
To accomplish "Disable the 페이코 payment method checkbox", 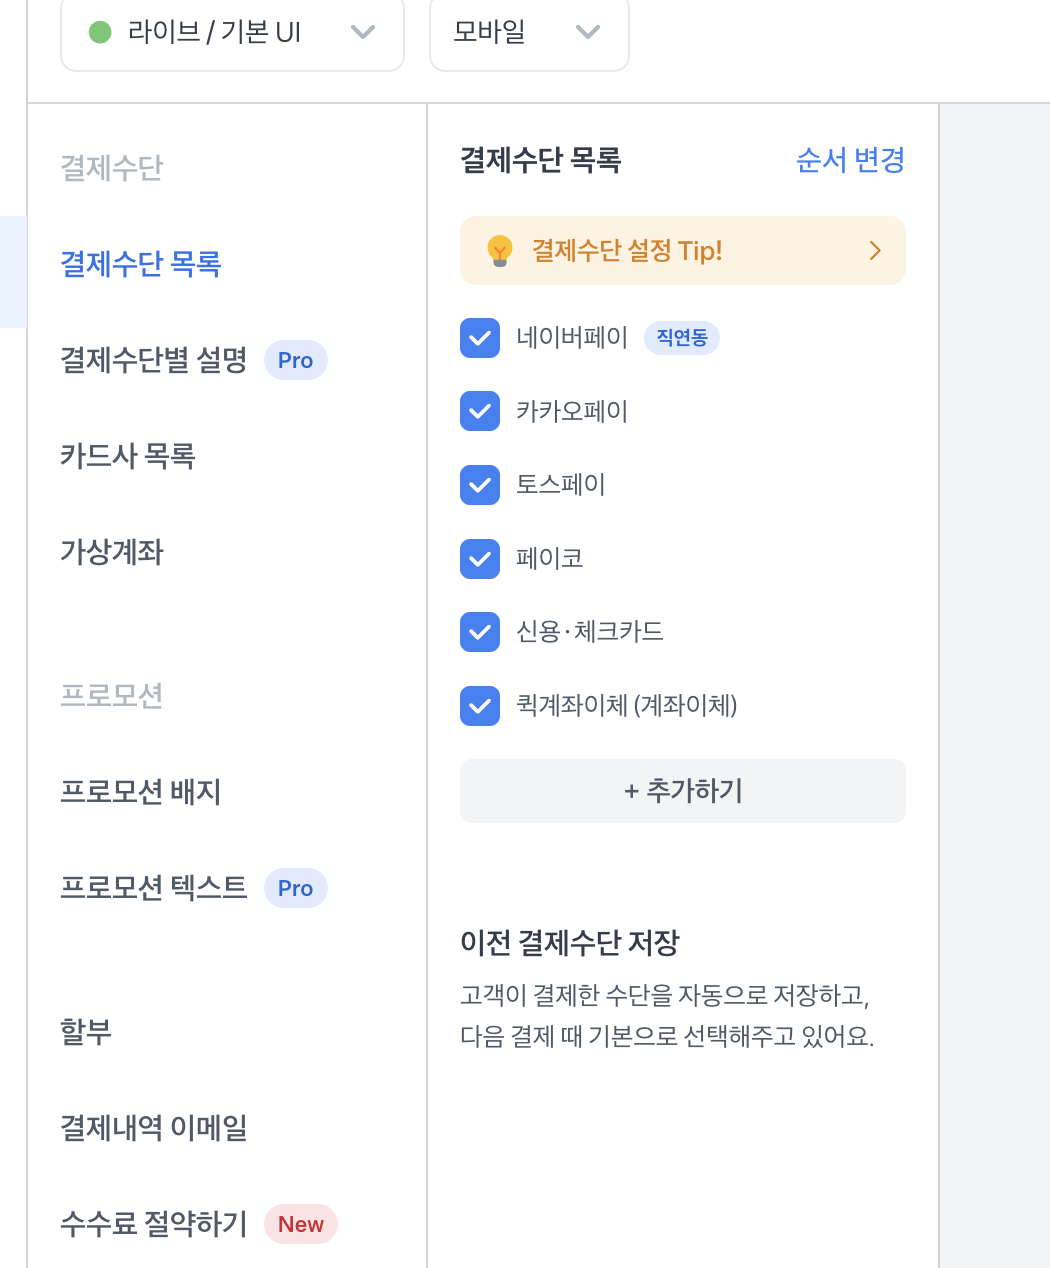I will (480, 558).
